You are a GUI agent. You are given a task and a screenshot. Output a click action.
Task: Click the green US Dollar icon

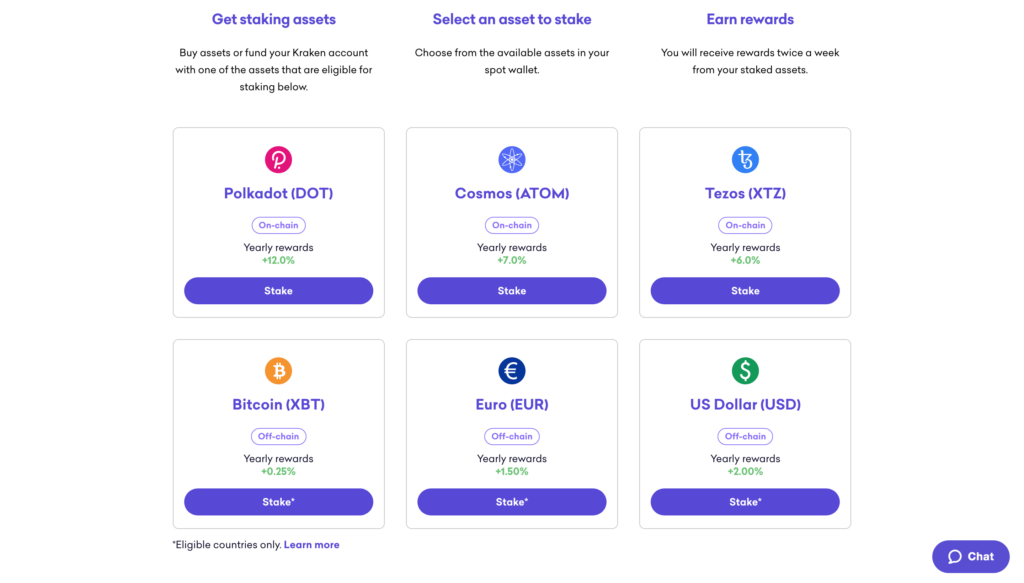click(x=745, y=371)
